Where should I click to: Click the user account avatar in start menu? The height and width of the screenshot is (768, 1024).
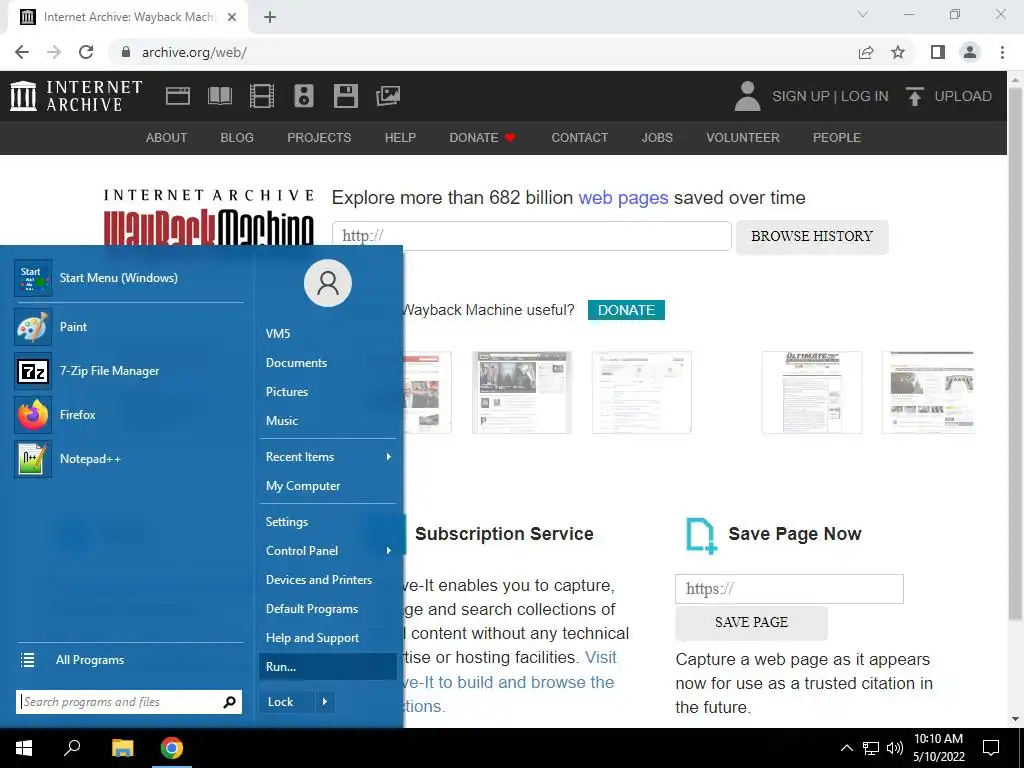coord(328,283)
